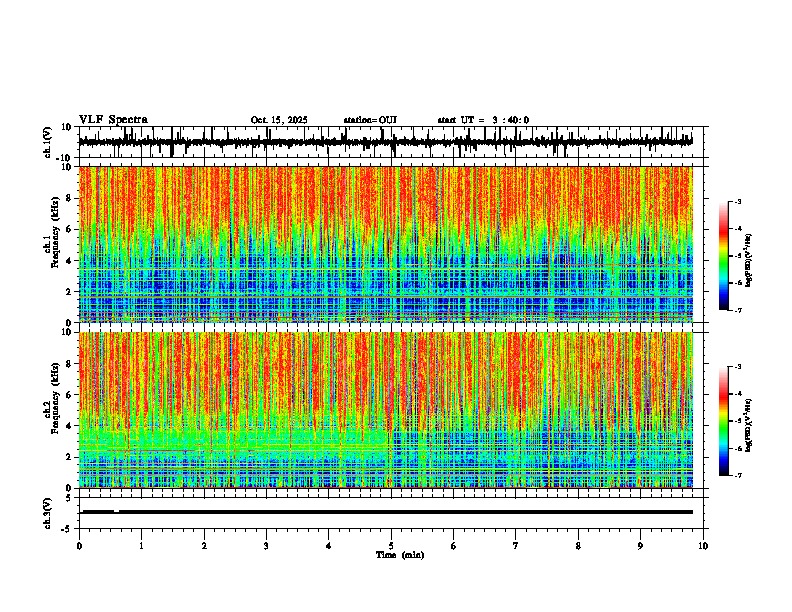Click the '4' kHz tick on ch.2 spectrogram
Screen dimensions: 792x612
pos(68,426)
